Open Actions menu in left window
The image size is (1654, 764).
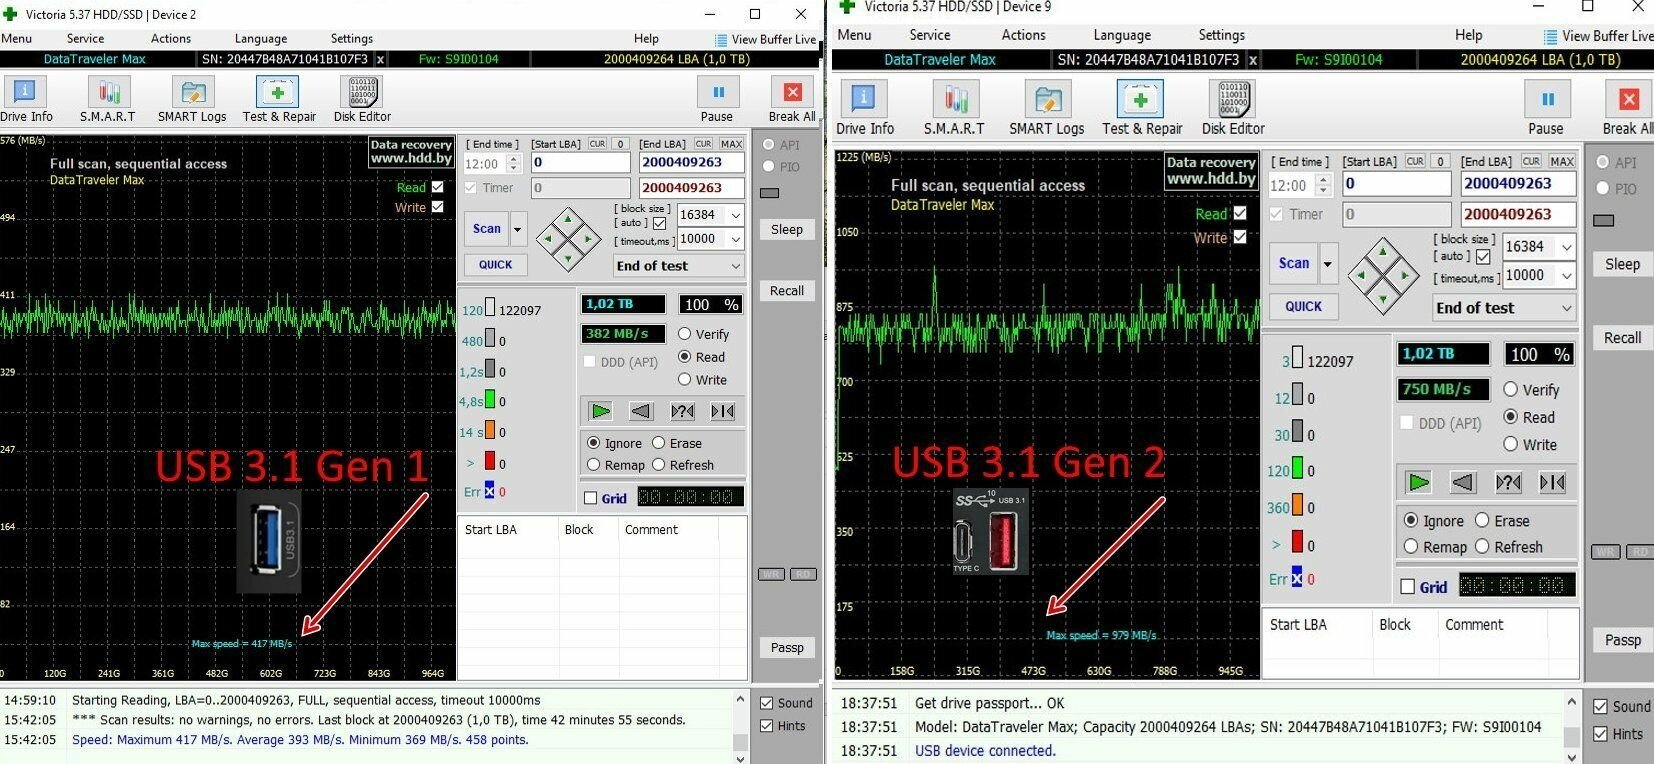(x=171, y=39)
